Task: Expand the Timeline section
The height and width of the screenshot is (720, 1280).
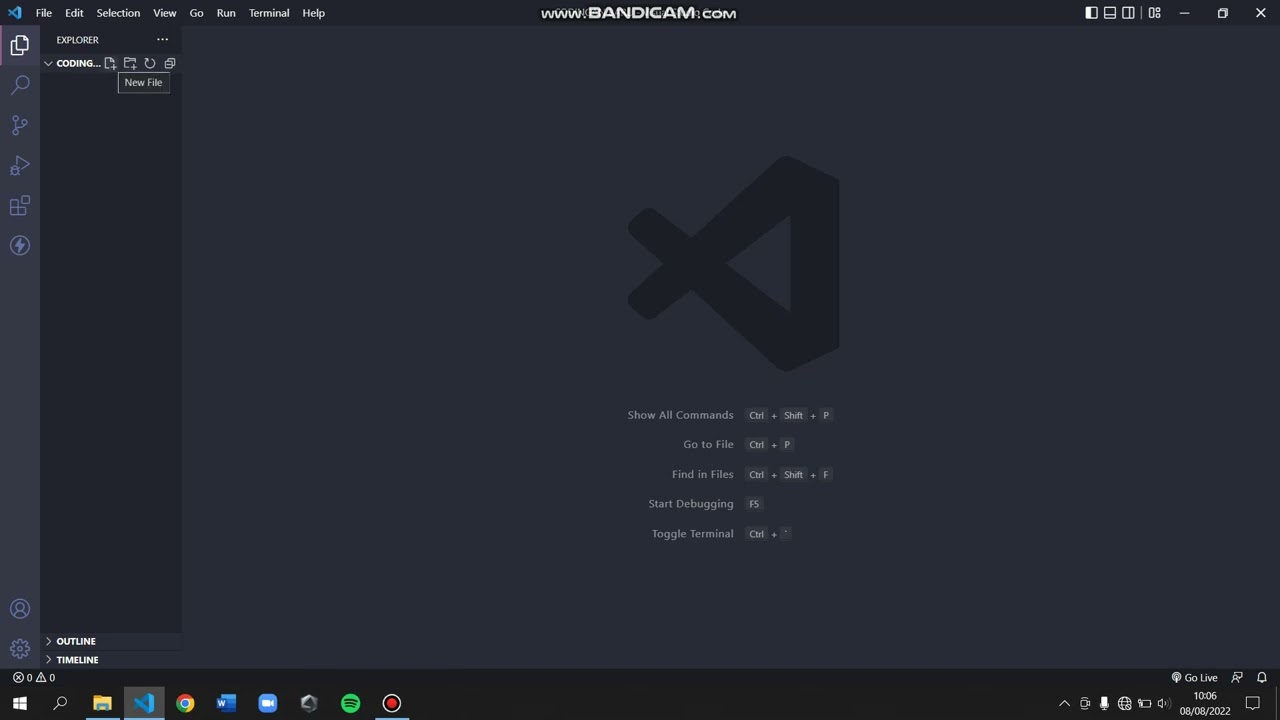Action: tap(111, 660)
